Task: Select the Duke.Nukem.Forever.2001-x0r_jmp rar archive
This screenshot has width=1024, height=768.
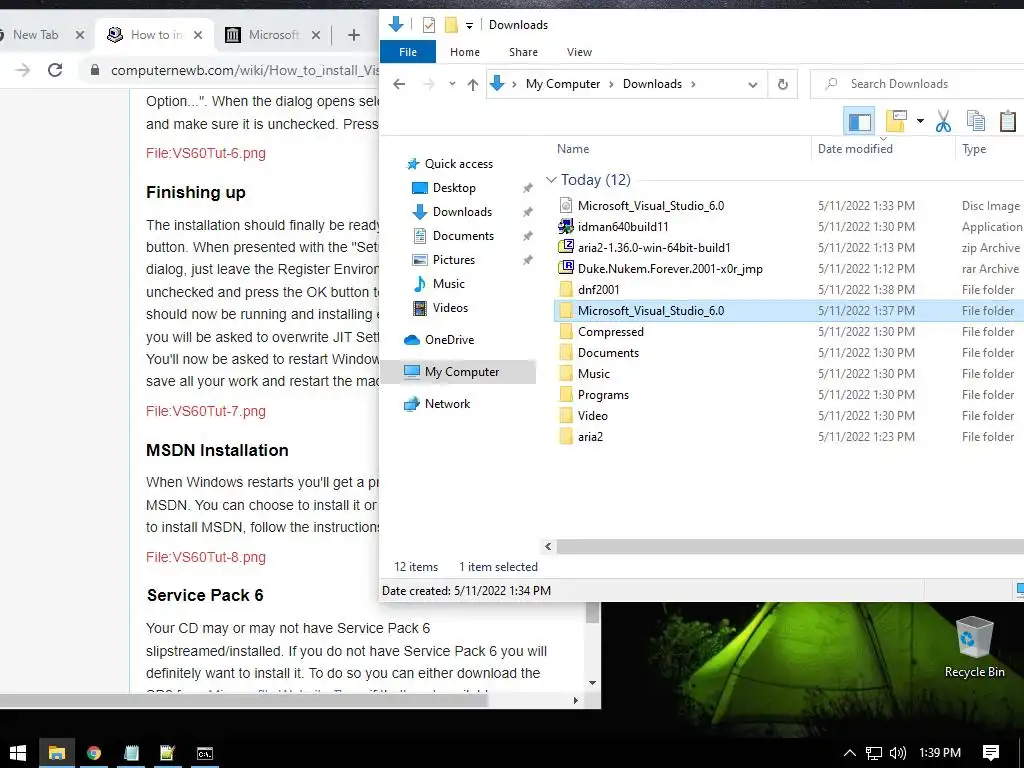Action: [669, 268]
